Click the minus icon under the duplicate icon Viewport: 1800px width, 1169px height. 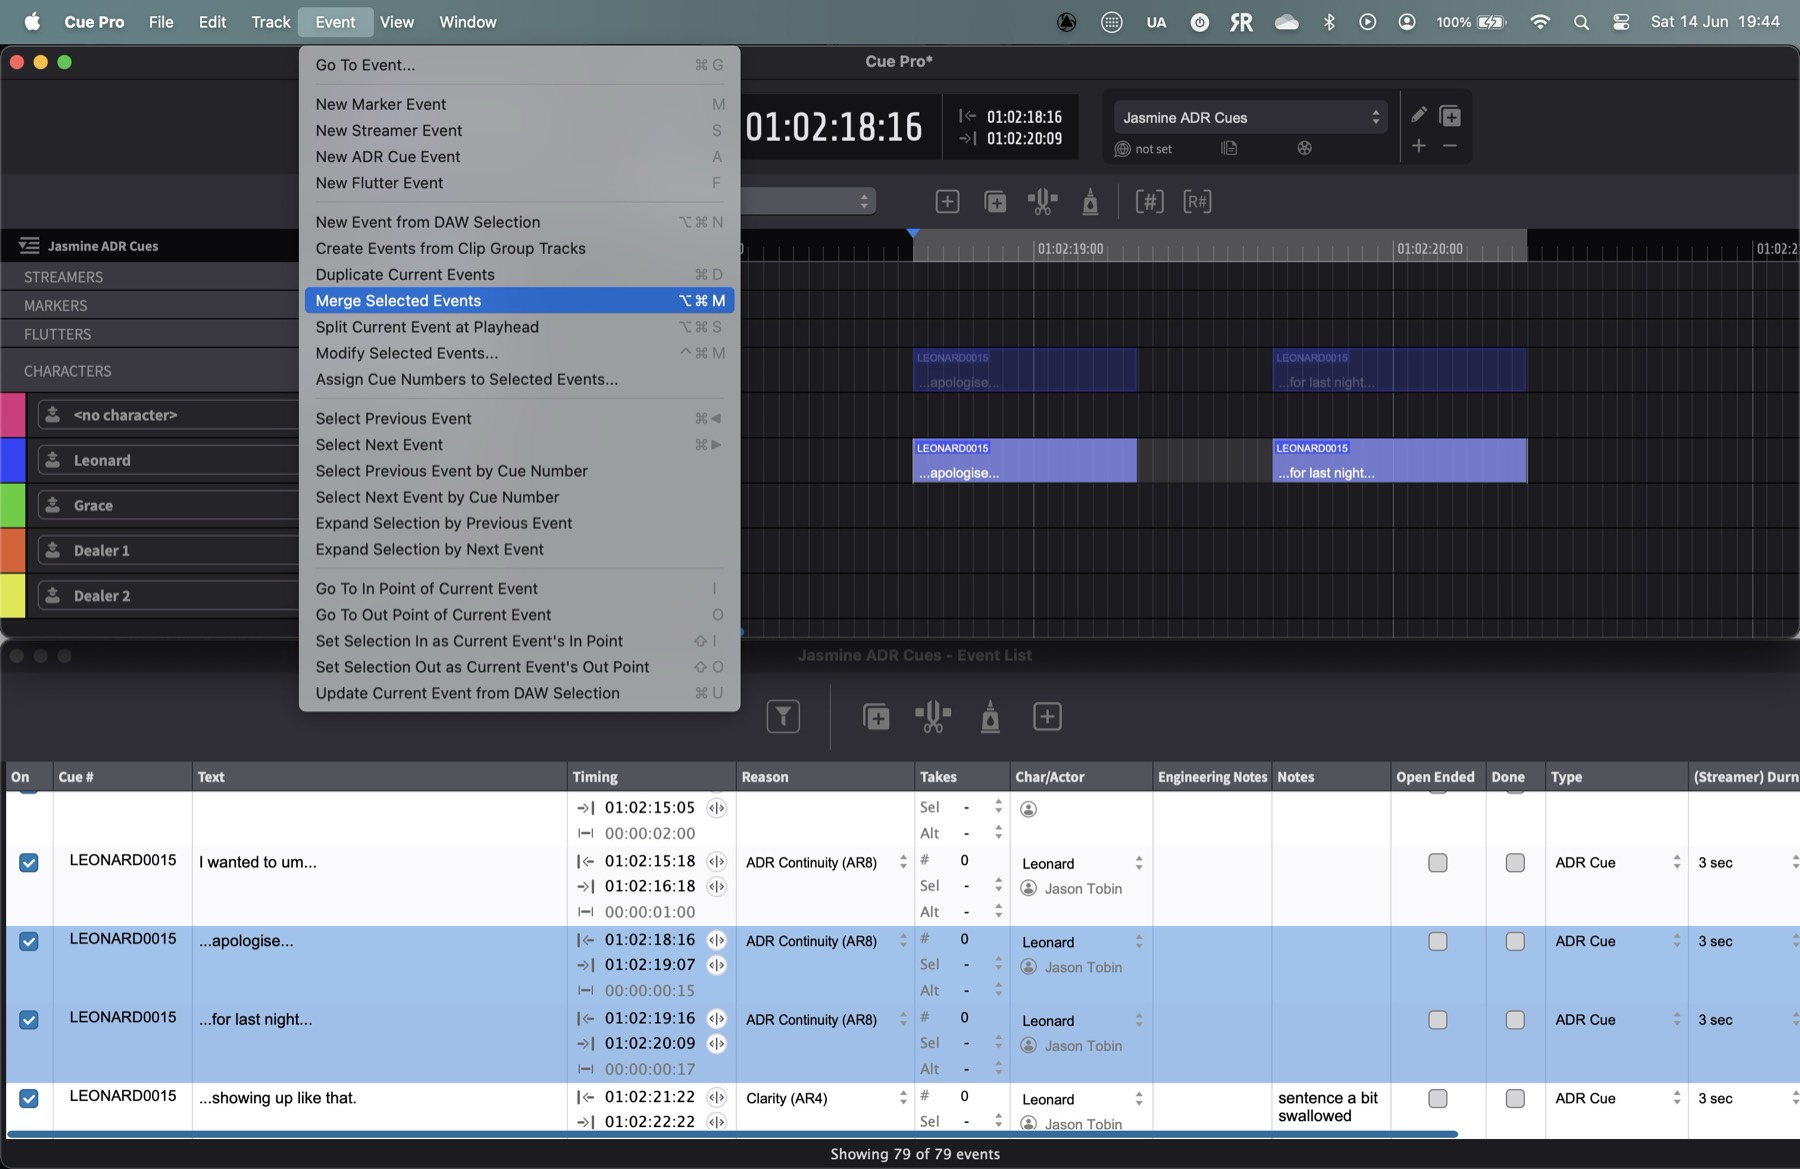pos(1450,146)
